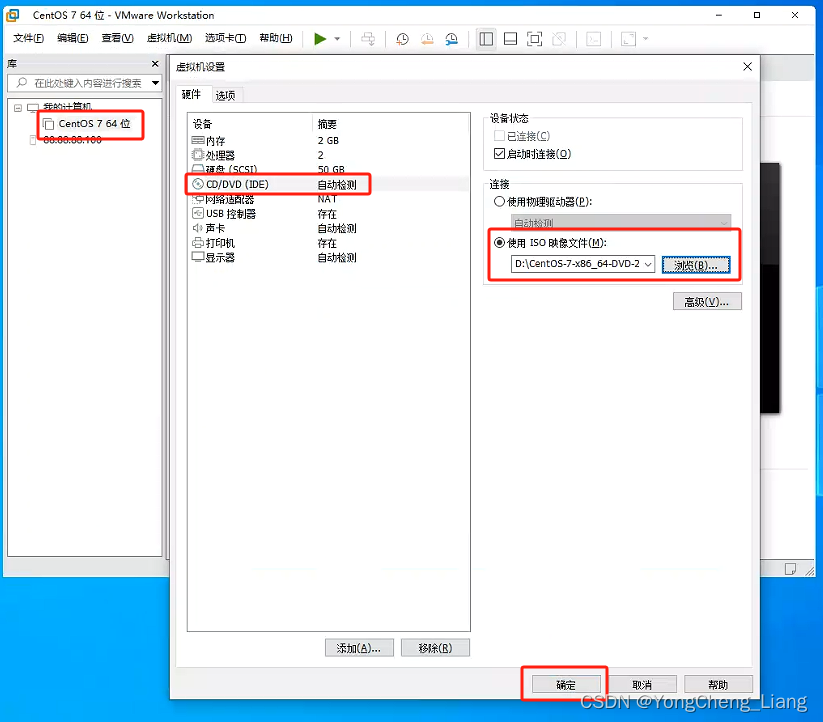Click the 移除(R) button
Image resolution: width=823 pixels, height=722 pixels.
click(x=435, y=648)
